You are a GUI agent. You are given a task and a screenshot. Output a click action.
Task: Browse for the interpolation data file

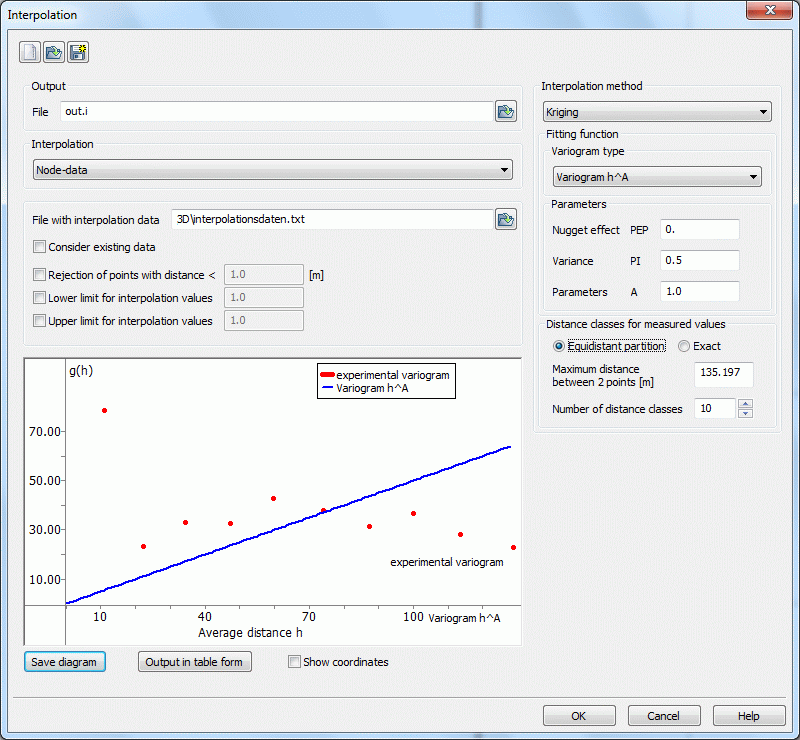tap(506, 220)
